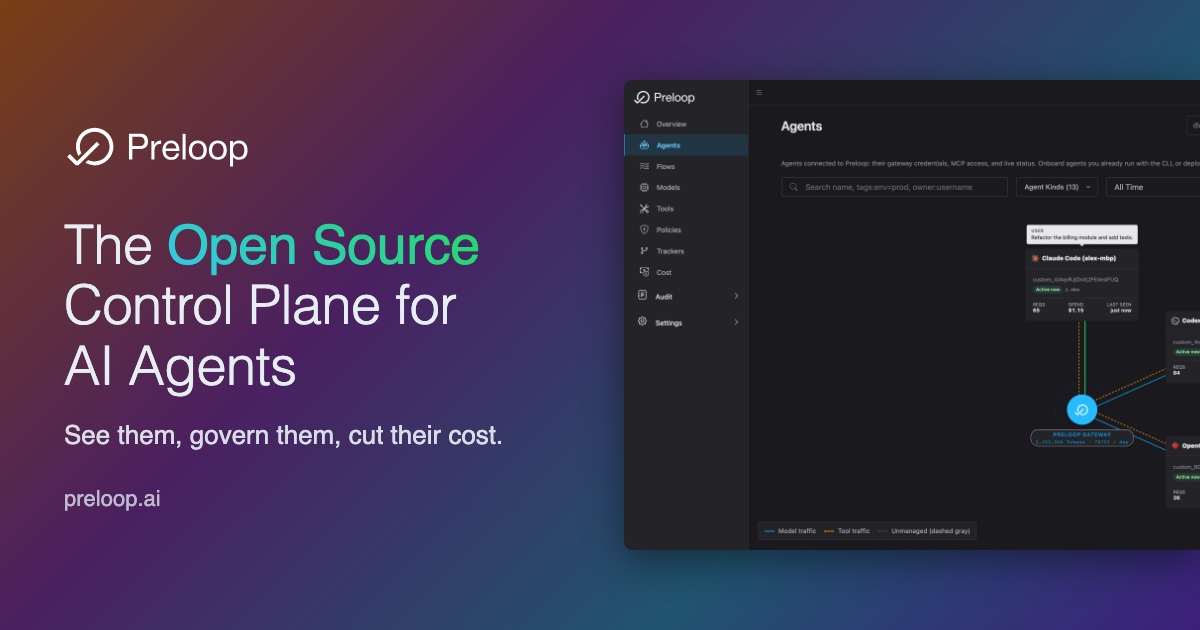Expand the Audit section chevron
This screenshot has height=630, width=1200.
point(736,296)
